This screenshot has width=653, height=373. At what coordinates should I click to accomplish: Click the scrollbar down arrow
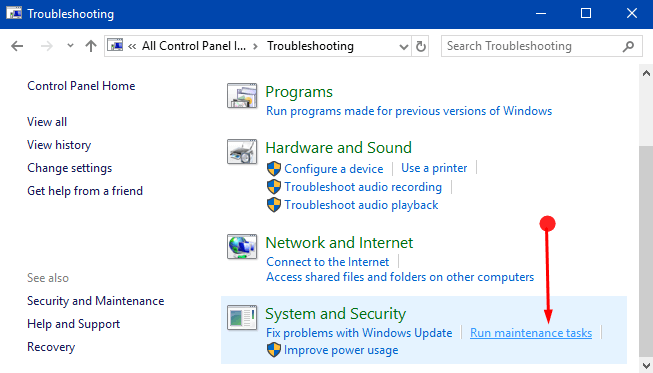pyautogui.click(x=646, y=366)
